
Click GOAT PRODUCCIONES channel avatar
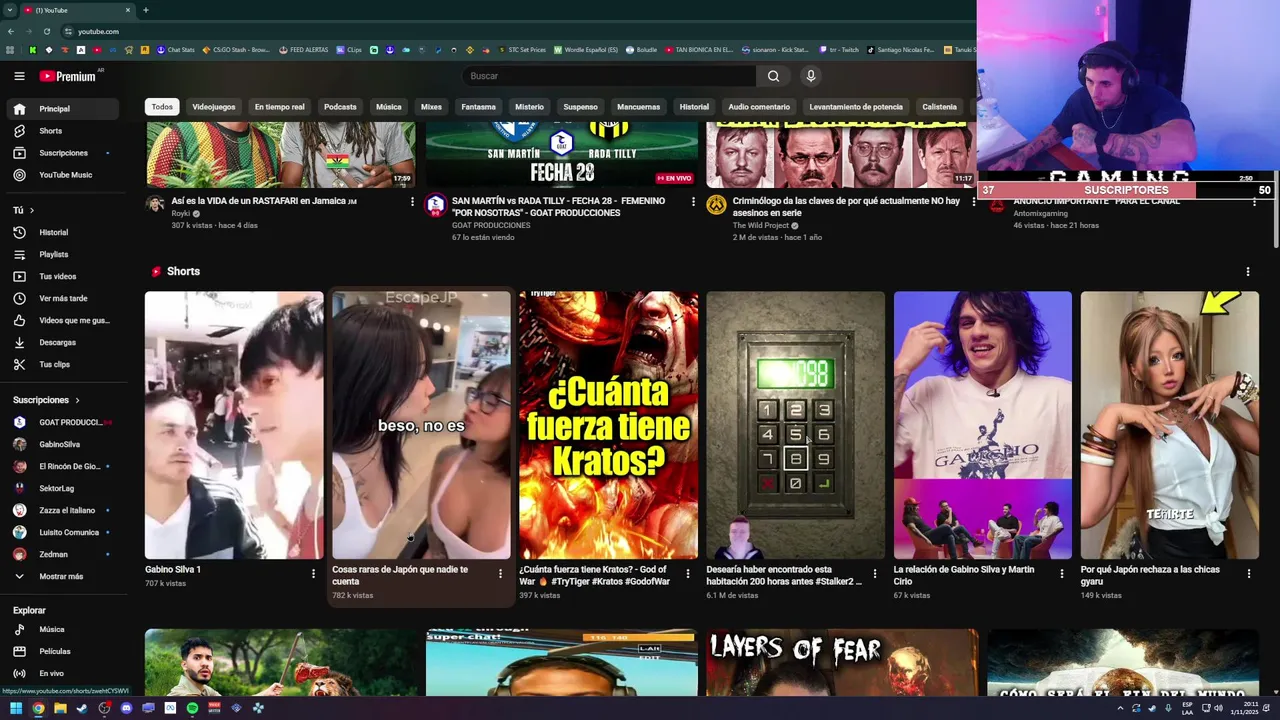click(435, 205)
